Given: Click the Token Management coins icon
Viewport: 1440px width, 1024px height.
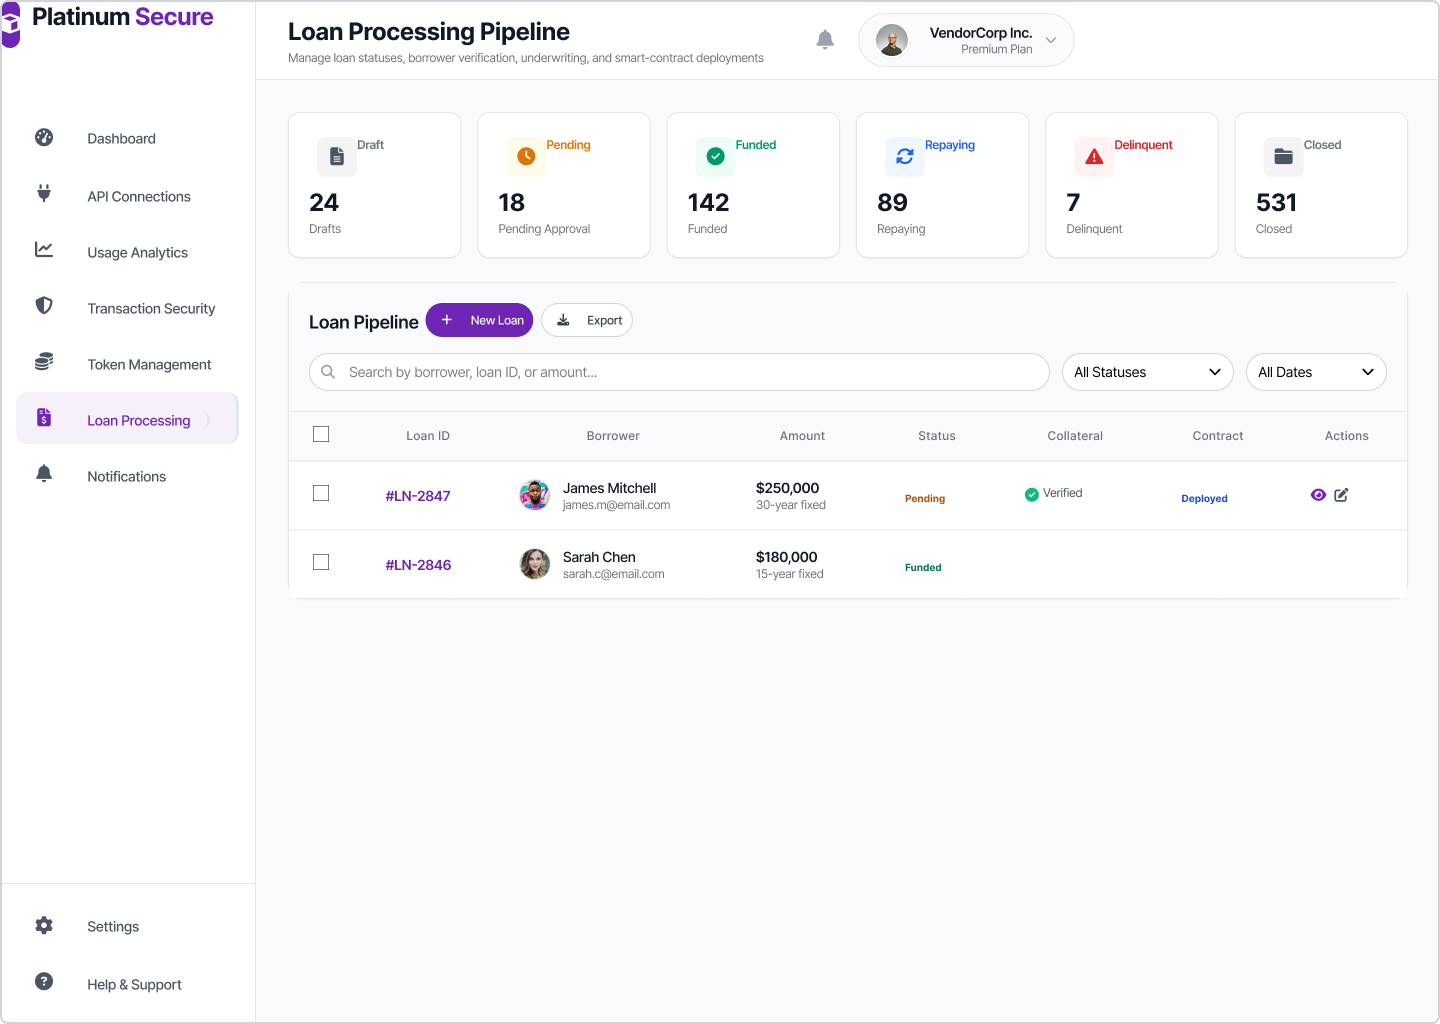Looking at the screenshot, I should point(44,361).
